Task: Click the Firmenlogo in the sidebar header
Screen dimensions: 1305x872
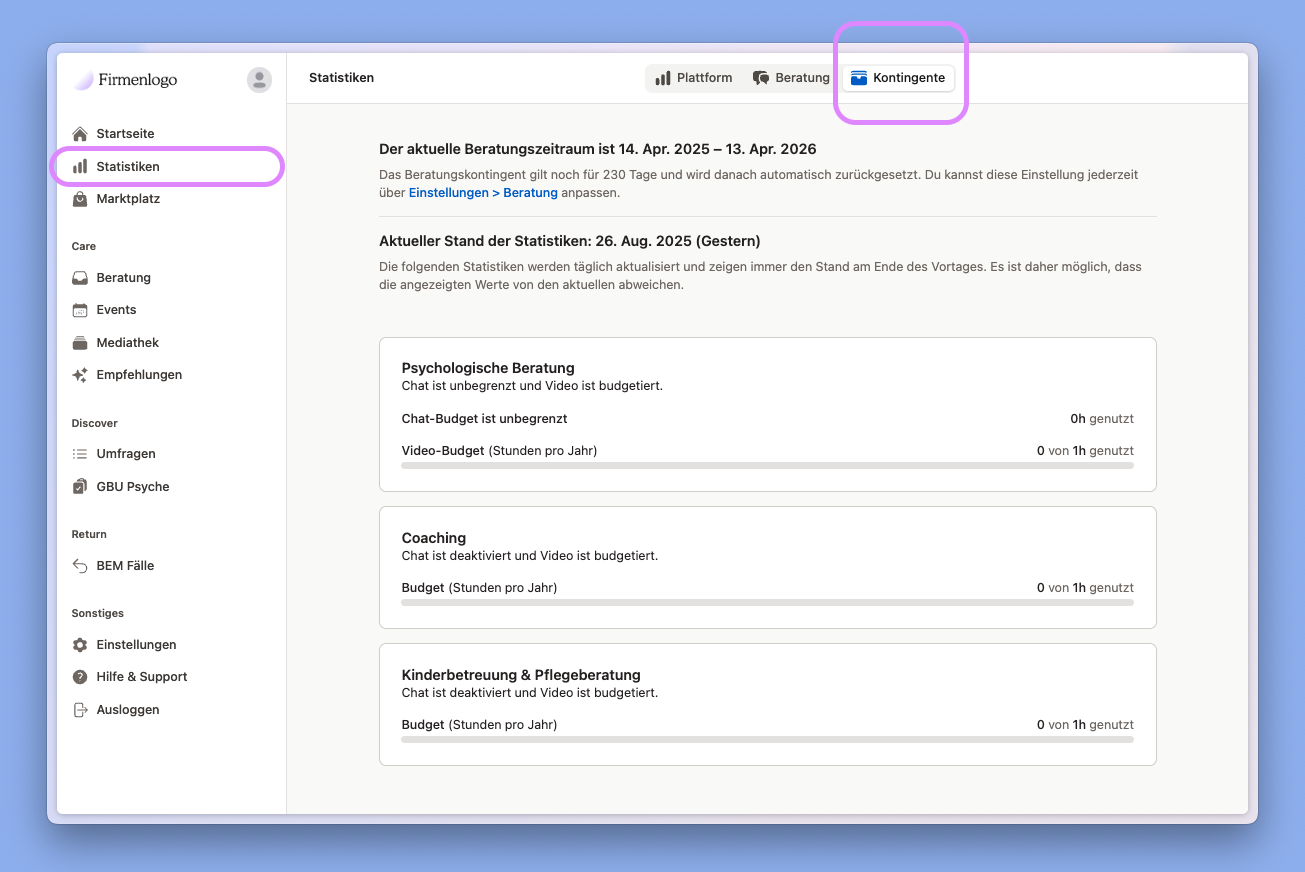Action: (x=126, y=80)
